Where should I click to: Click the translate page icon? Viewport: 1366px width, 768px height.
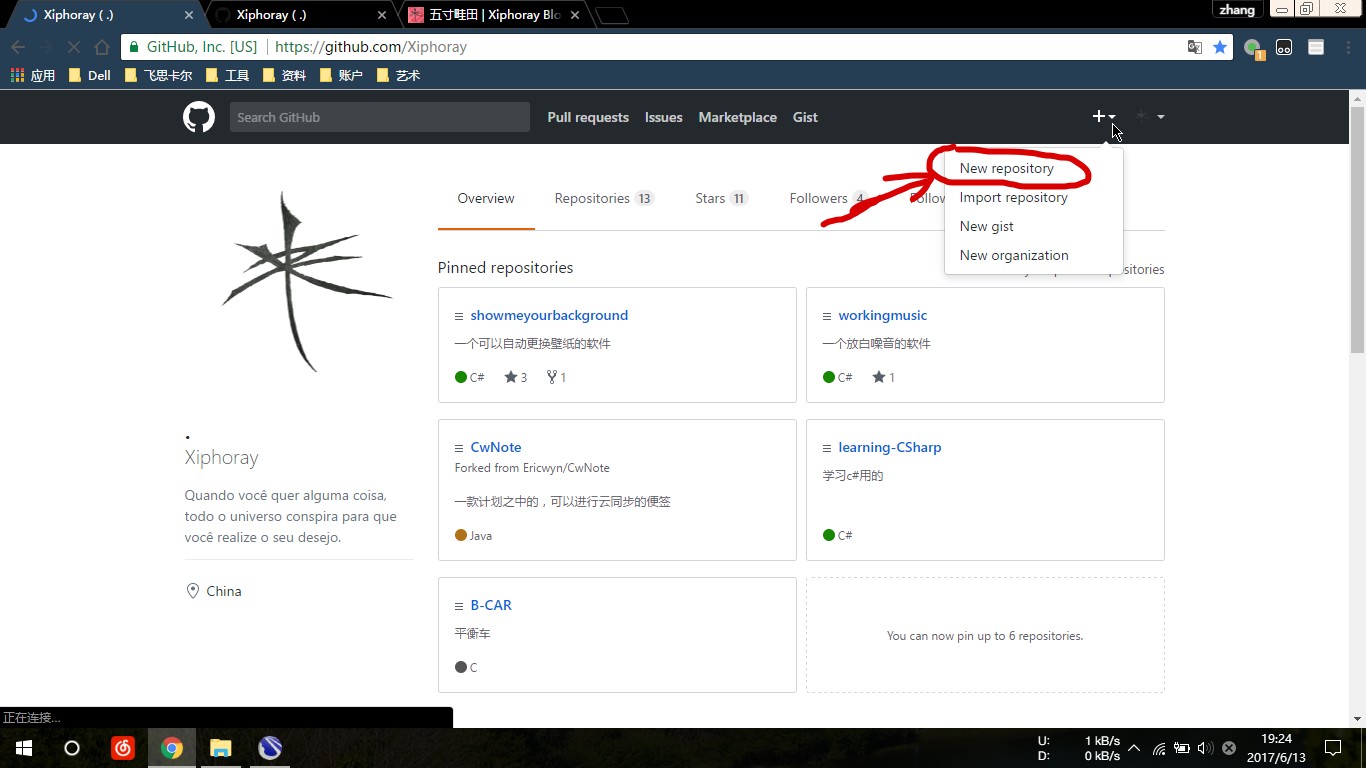pos(1194,47)
